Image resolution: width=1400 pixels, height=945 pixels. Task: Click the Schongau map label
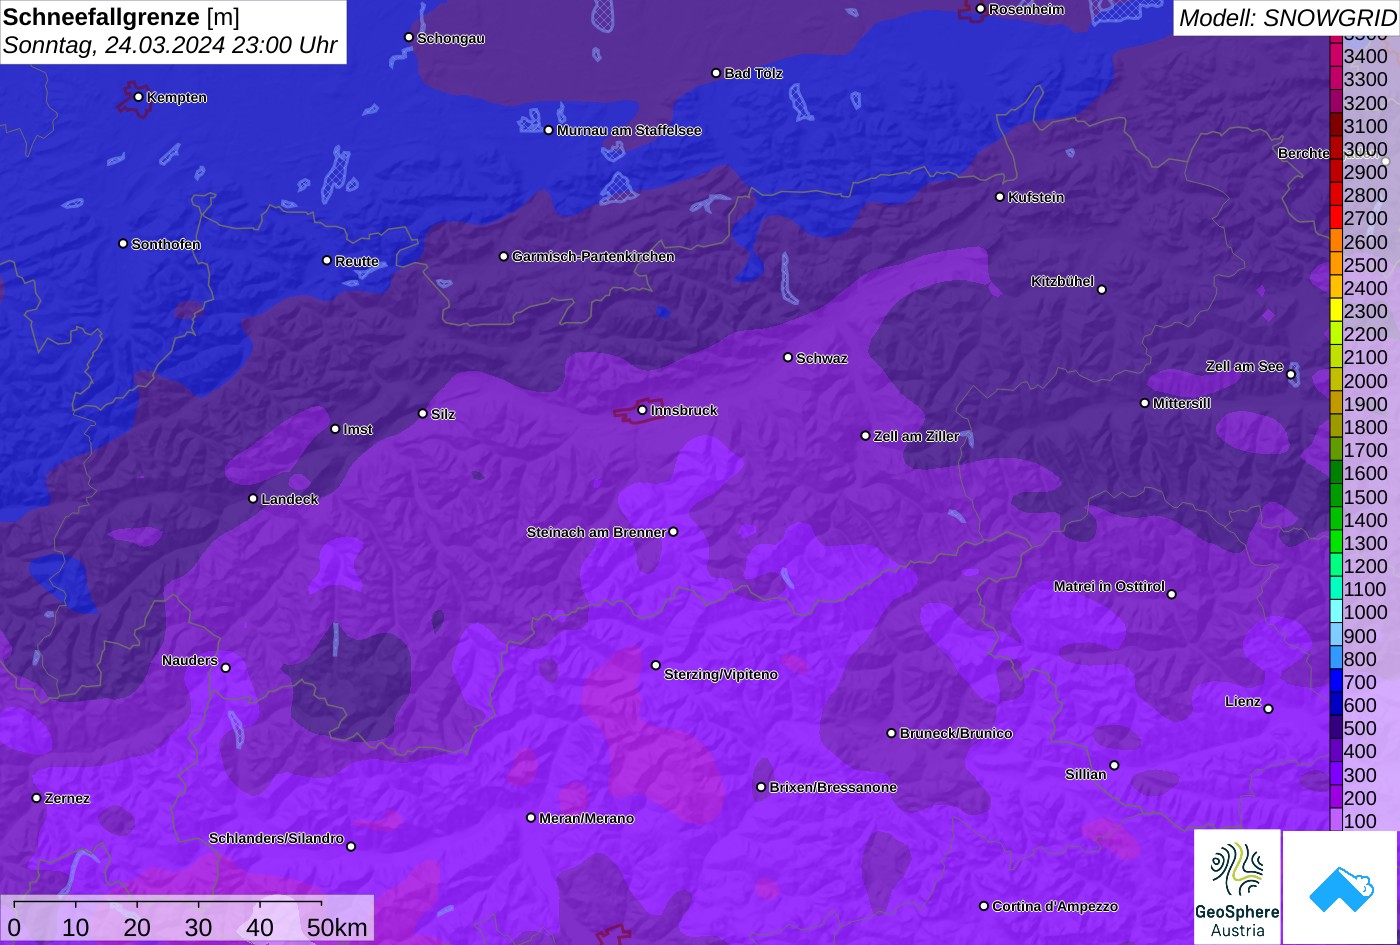click(x=451, y=38)
